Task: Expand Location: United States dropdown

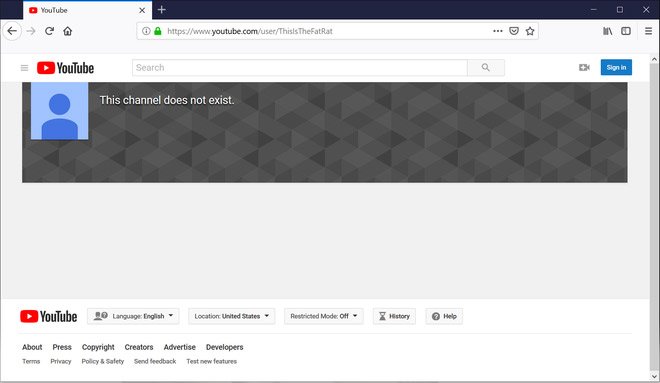Action: point(232,316)
